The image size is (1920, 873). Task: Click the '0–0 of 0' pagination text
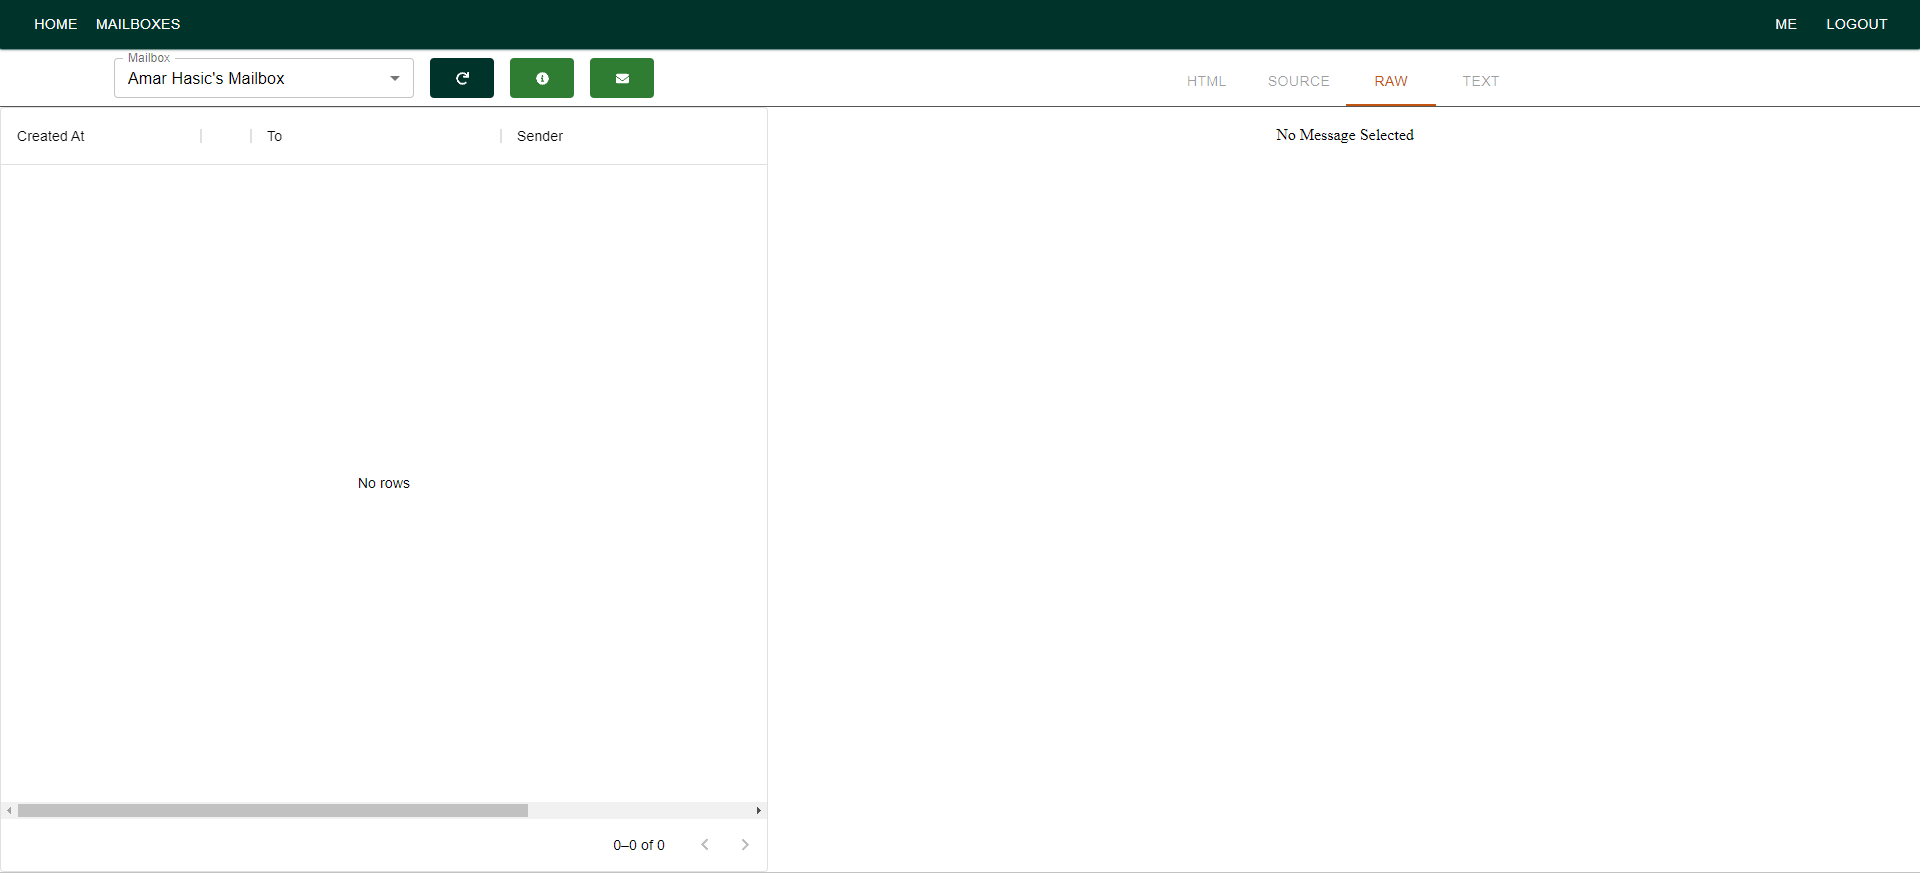click(x=639, y=845)
